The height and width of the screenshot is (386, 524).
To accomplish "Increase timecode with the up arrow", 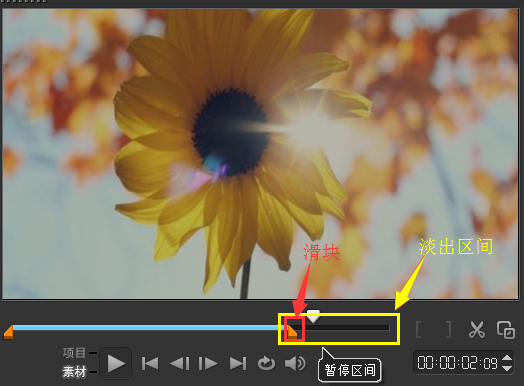I will point(507,358).
